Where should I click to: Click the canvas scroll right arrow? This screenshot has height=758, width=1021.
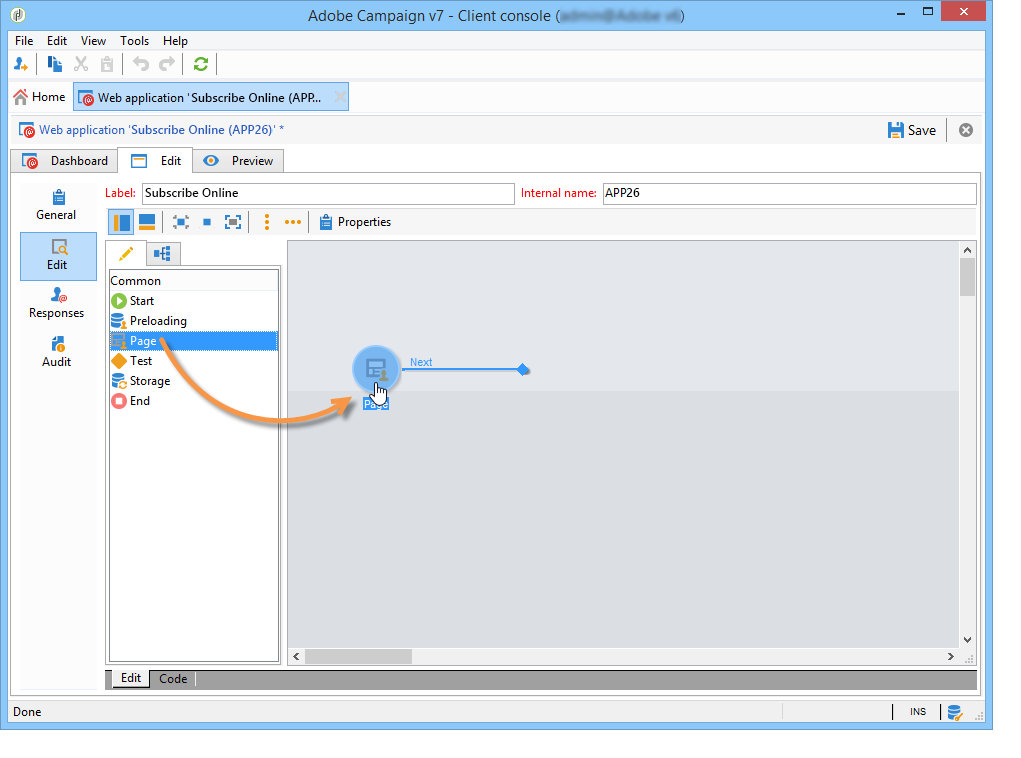pyautogui.click(x=951, y=656)
